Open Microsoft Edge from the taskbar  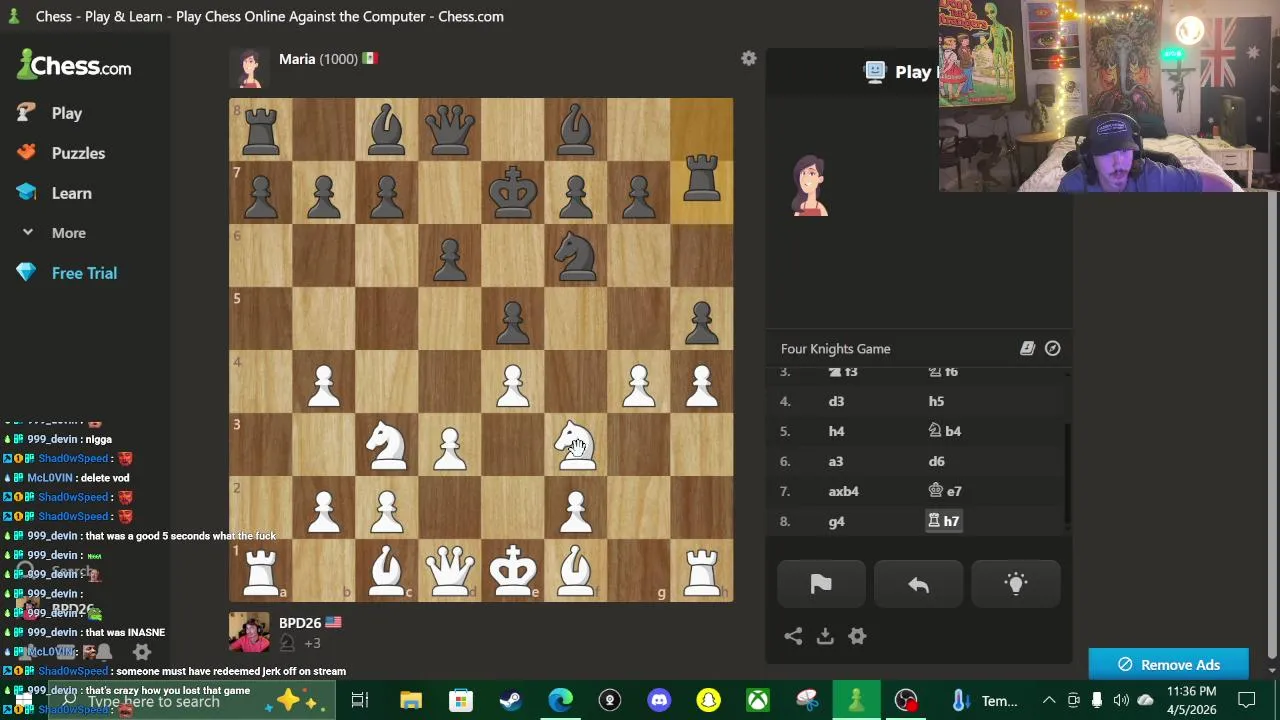560,700
